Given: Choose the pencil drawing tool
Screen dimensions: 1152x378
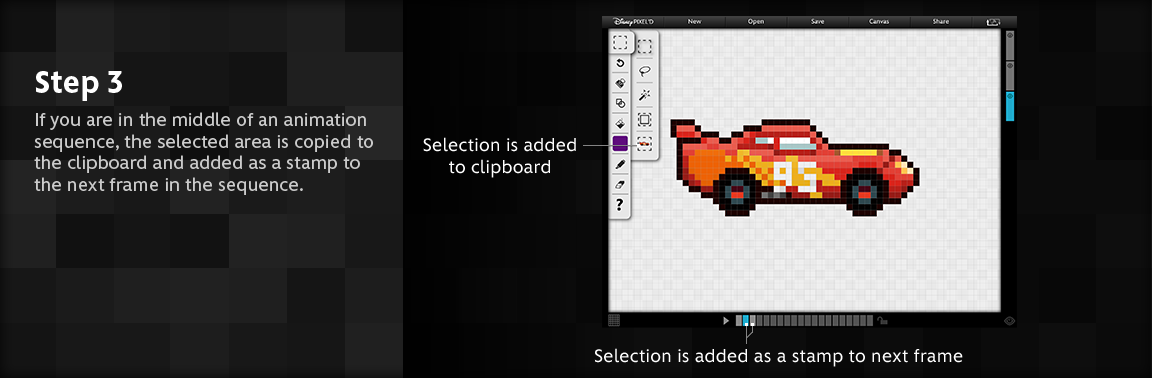Looking at the screenshot, I should coord(620,165).
